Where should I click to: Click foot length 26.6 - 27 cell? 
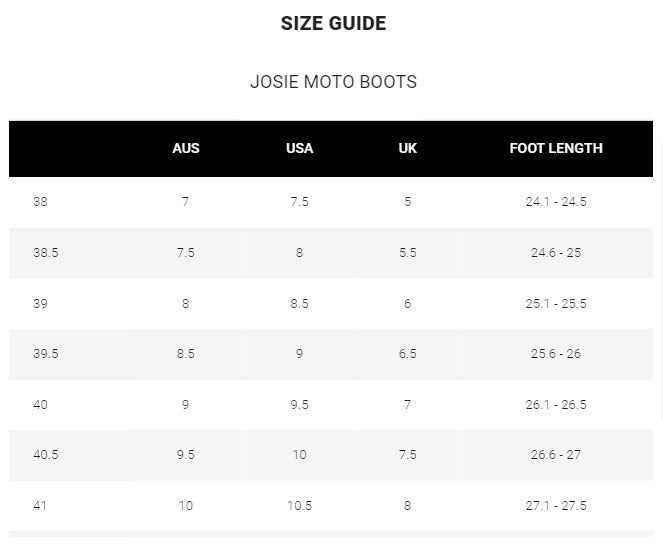pos(556,455)
